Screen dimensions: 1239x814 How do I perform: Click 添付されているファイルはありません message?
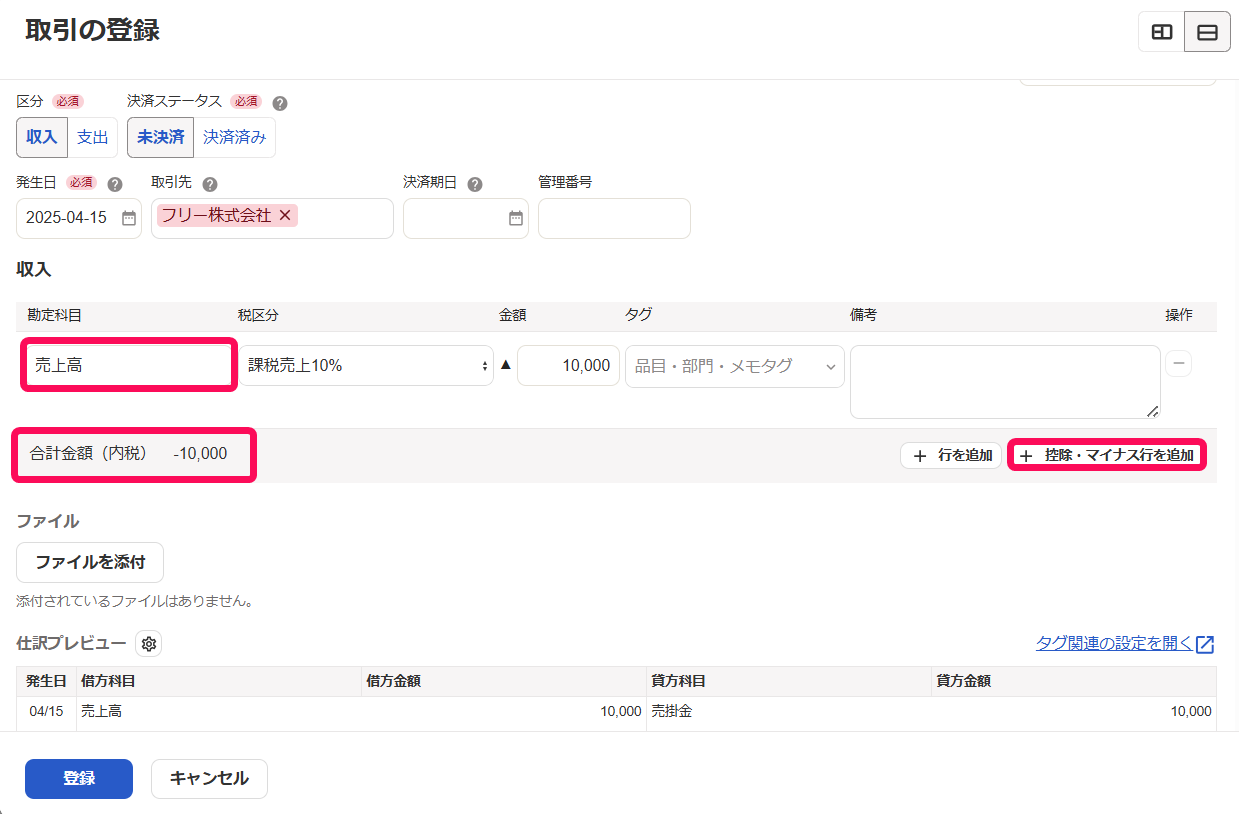point(135,602)
